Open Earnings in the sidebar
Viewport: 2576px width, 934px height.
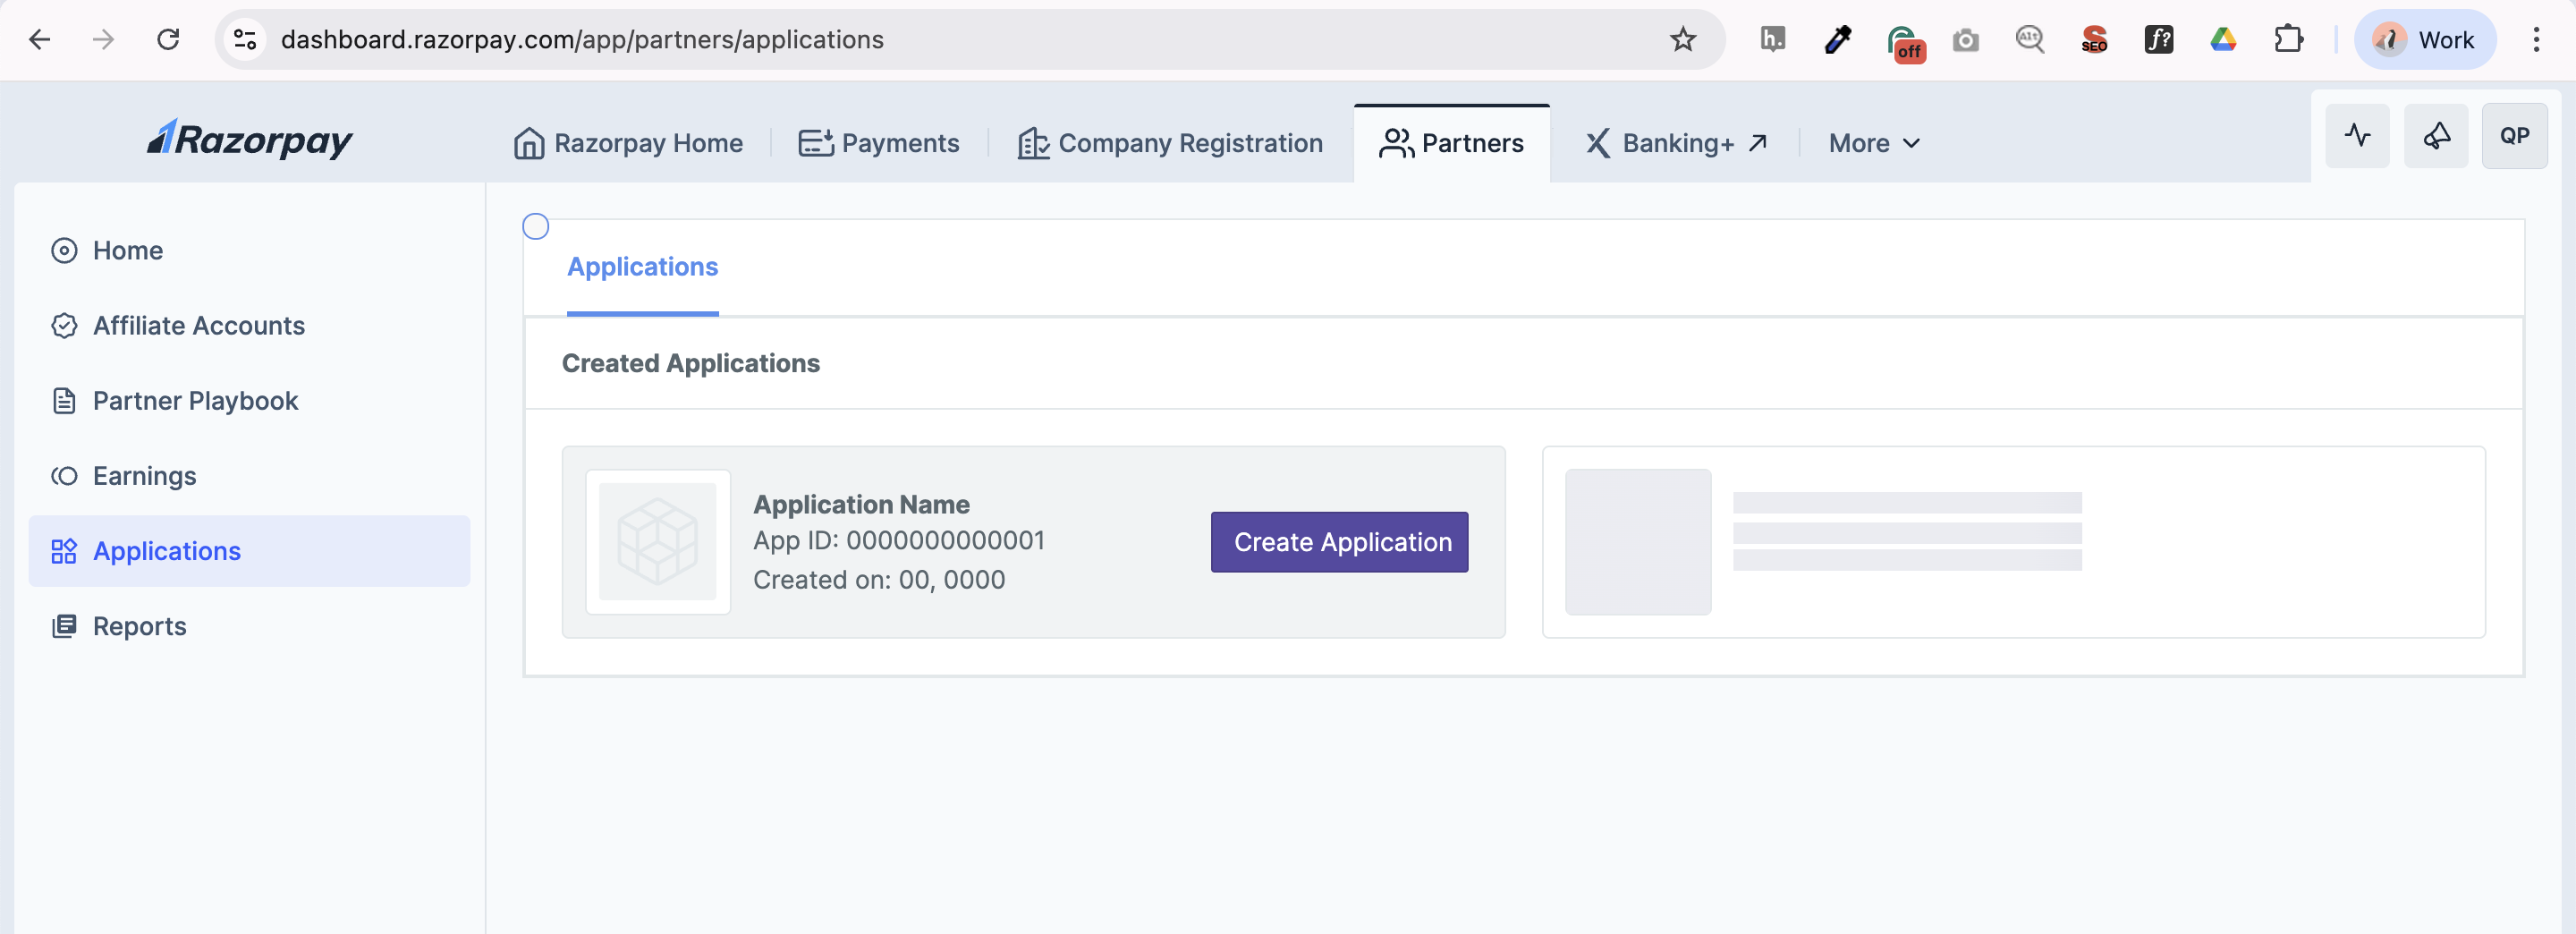[x=249, y=475]
